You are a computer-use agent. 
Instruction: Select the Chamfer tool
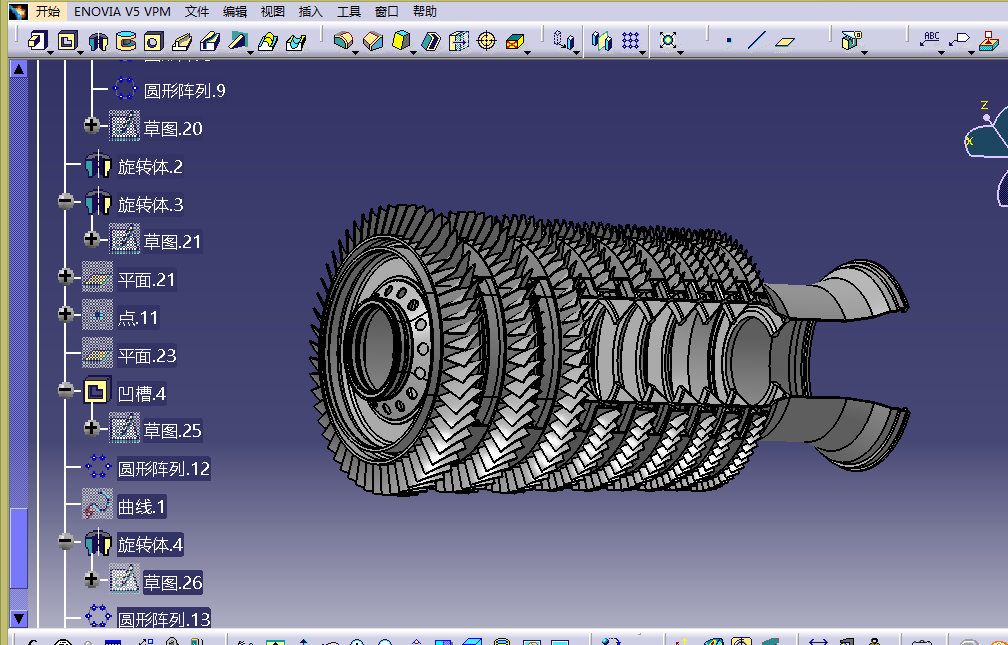(x=373, y=41)
